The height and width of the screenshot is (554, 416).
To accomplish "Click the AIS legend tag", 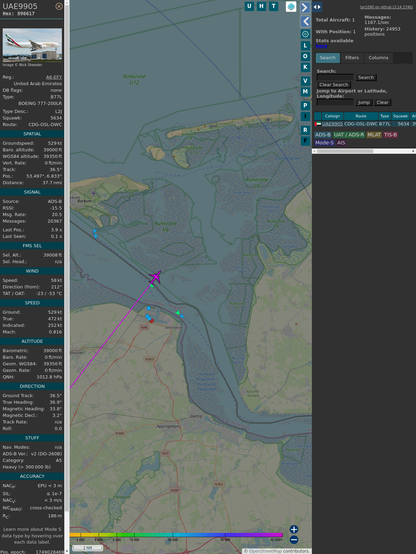I will click(x=341, y=143).
